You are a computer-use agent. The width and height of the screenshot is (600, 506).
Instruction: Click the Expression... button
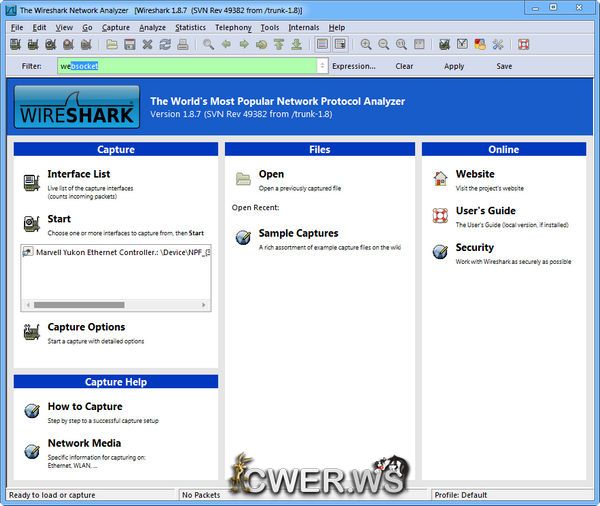(x=354, y=66)
